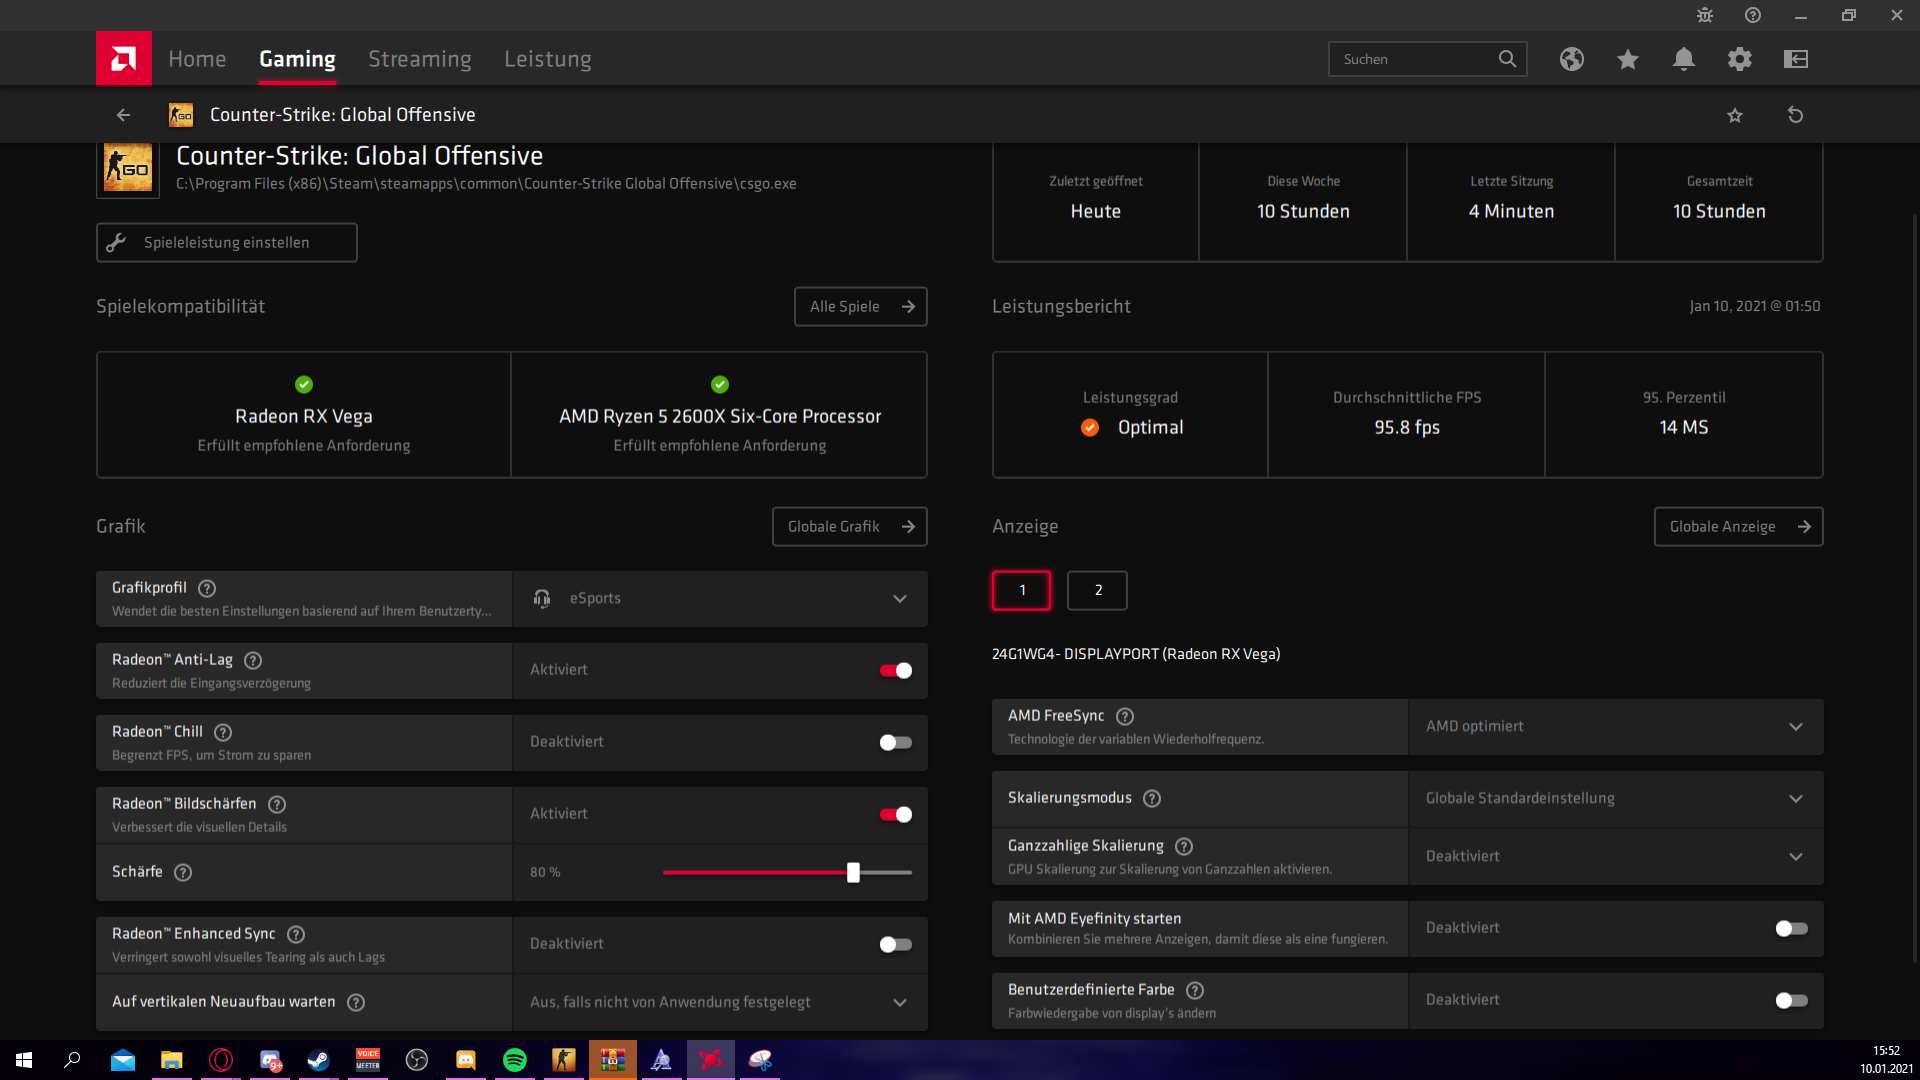Viewport: 1920px width, 1080px height.
Task: Open the notifications bell
Action: [1683, 59]
